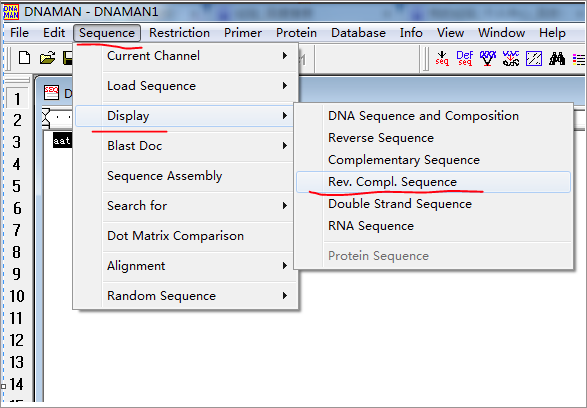Open the Restriction menu
587x408 pixels.
coord(179,33)
